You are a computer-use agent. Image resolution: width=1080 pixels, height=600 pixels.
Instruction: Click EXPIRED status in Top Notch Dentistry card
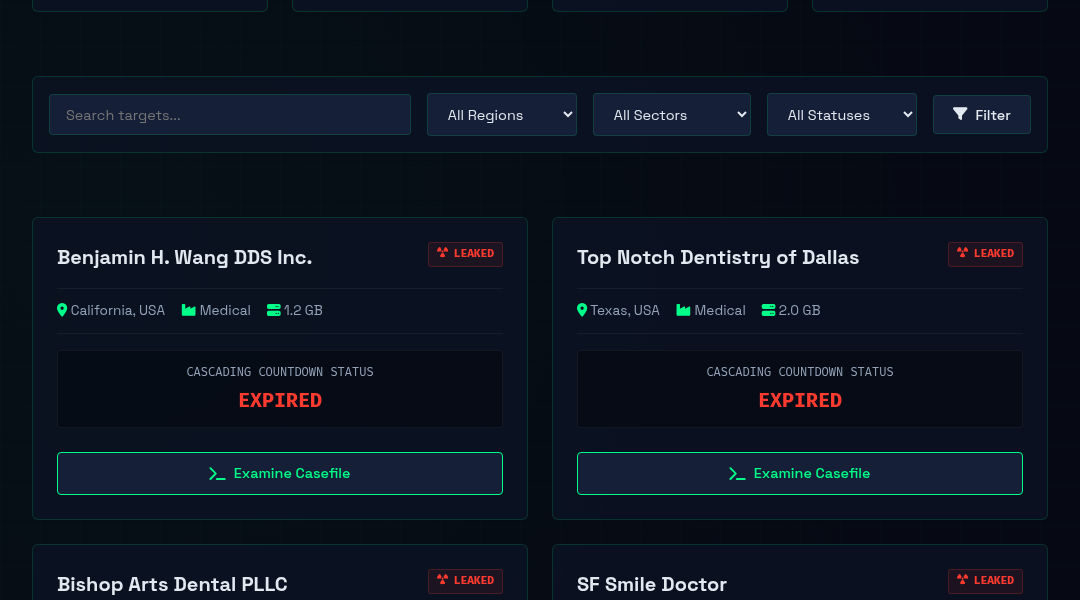(x=800, y=400)
